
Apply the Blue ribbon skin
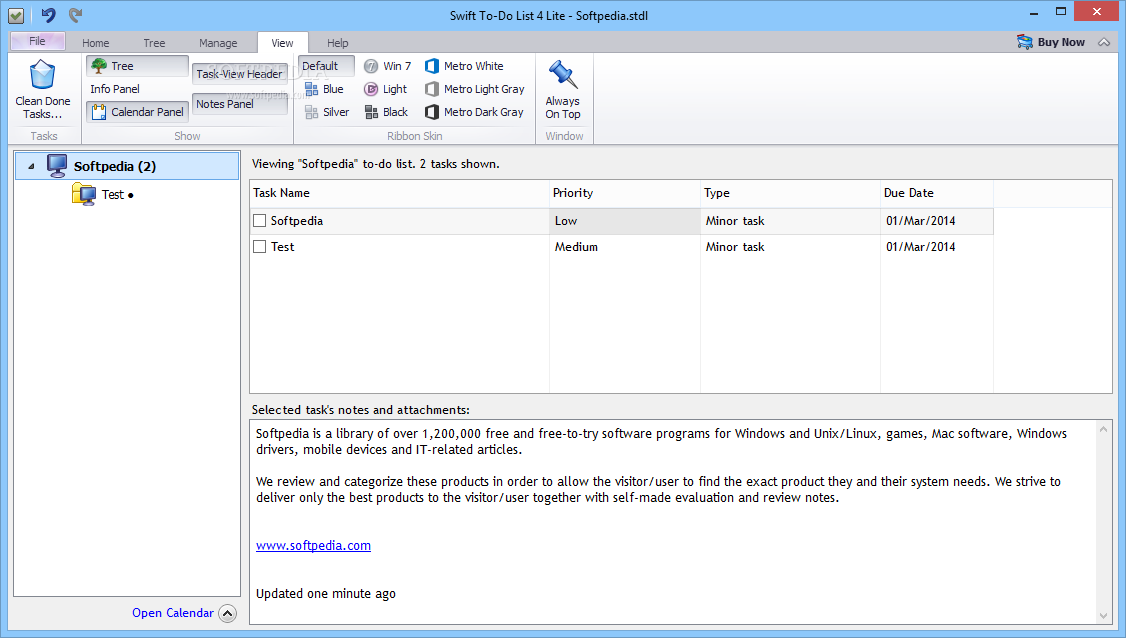click(325, 89)
